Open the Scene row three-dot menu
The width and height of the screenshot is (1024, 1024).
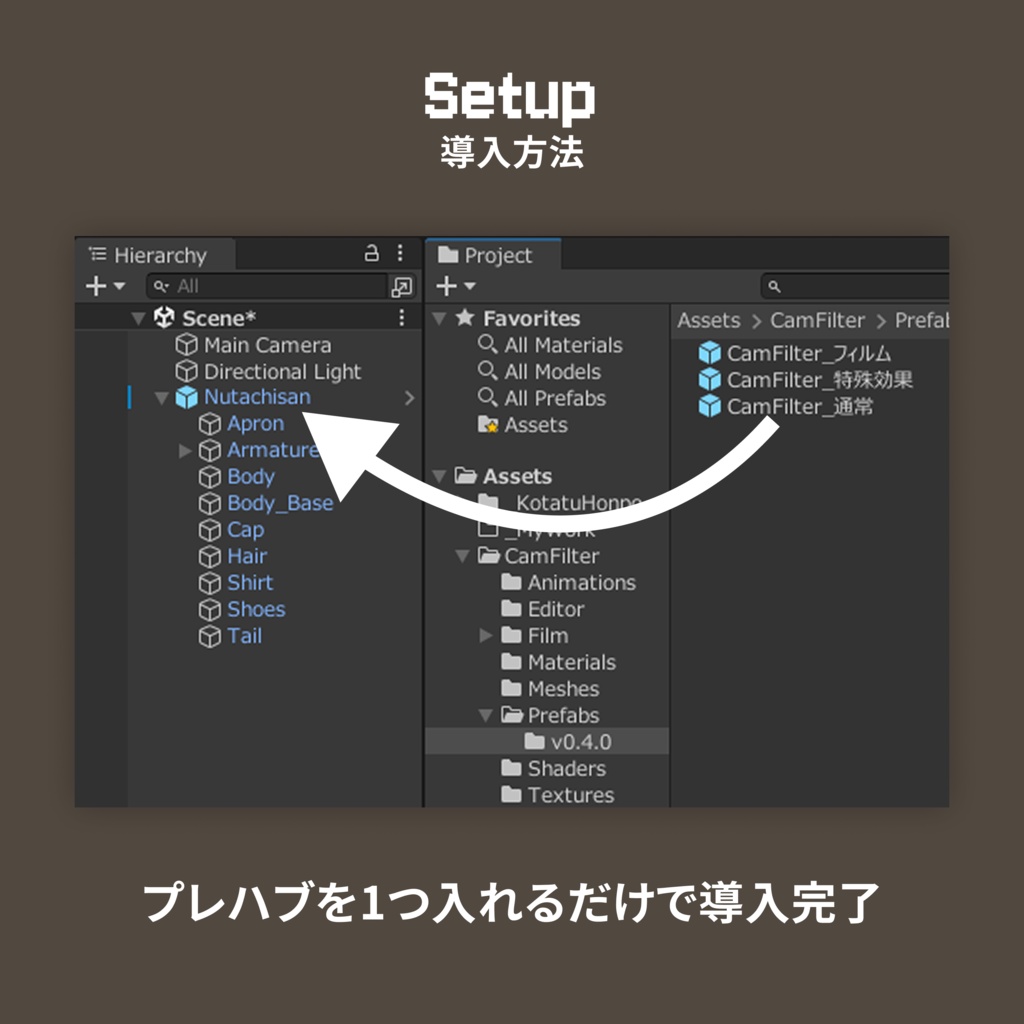tap(401, 318)
